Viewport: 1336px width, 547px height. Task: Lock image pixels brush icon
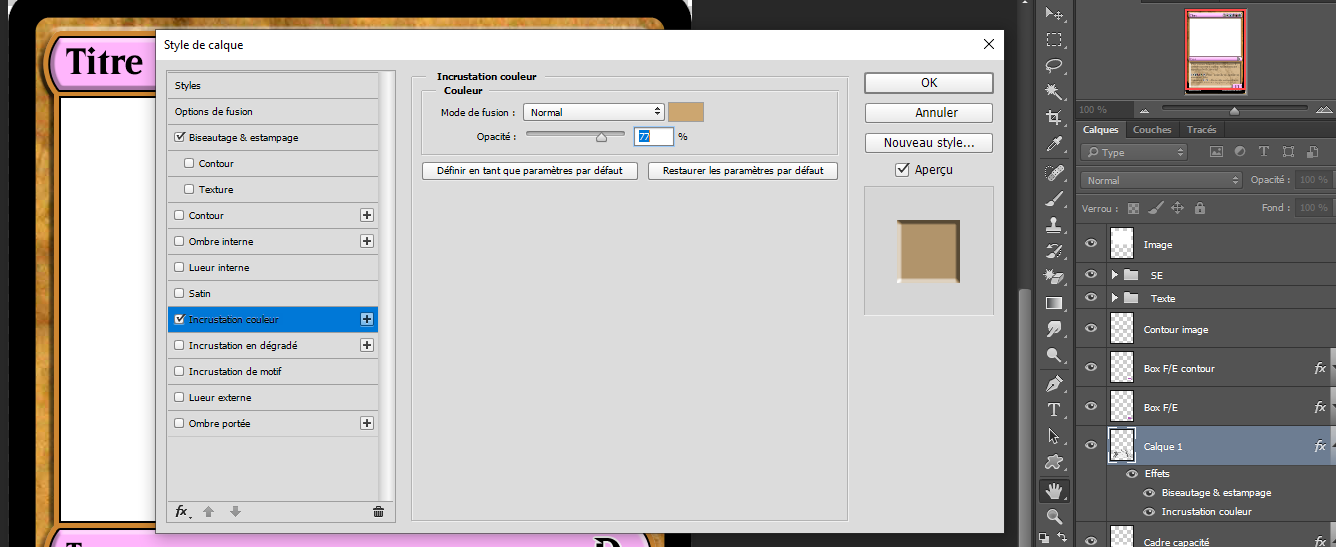1155,208
